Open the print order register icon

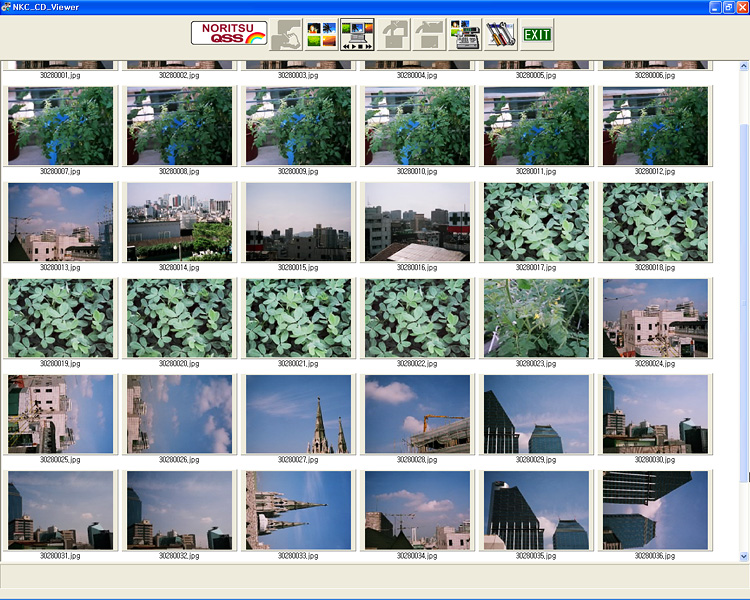(x=464, y=34)
